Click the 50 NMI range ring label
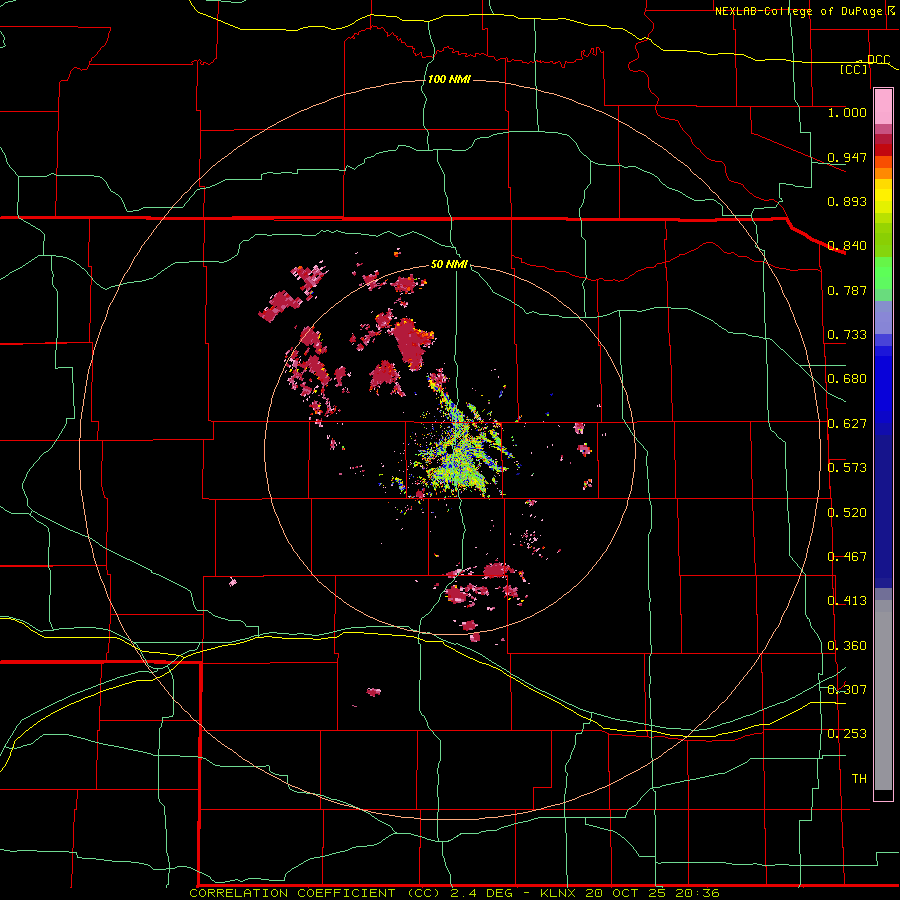The image size is (900, 900). 449,264
